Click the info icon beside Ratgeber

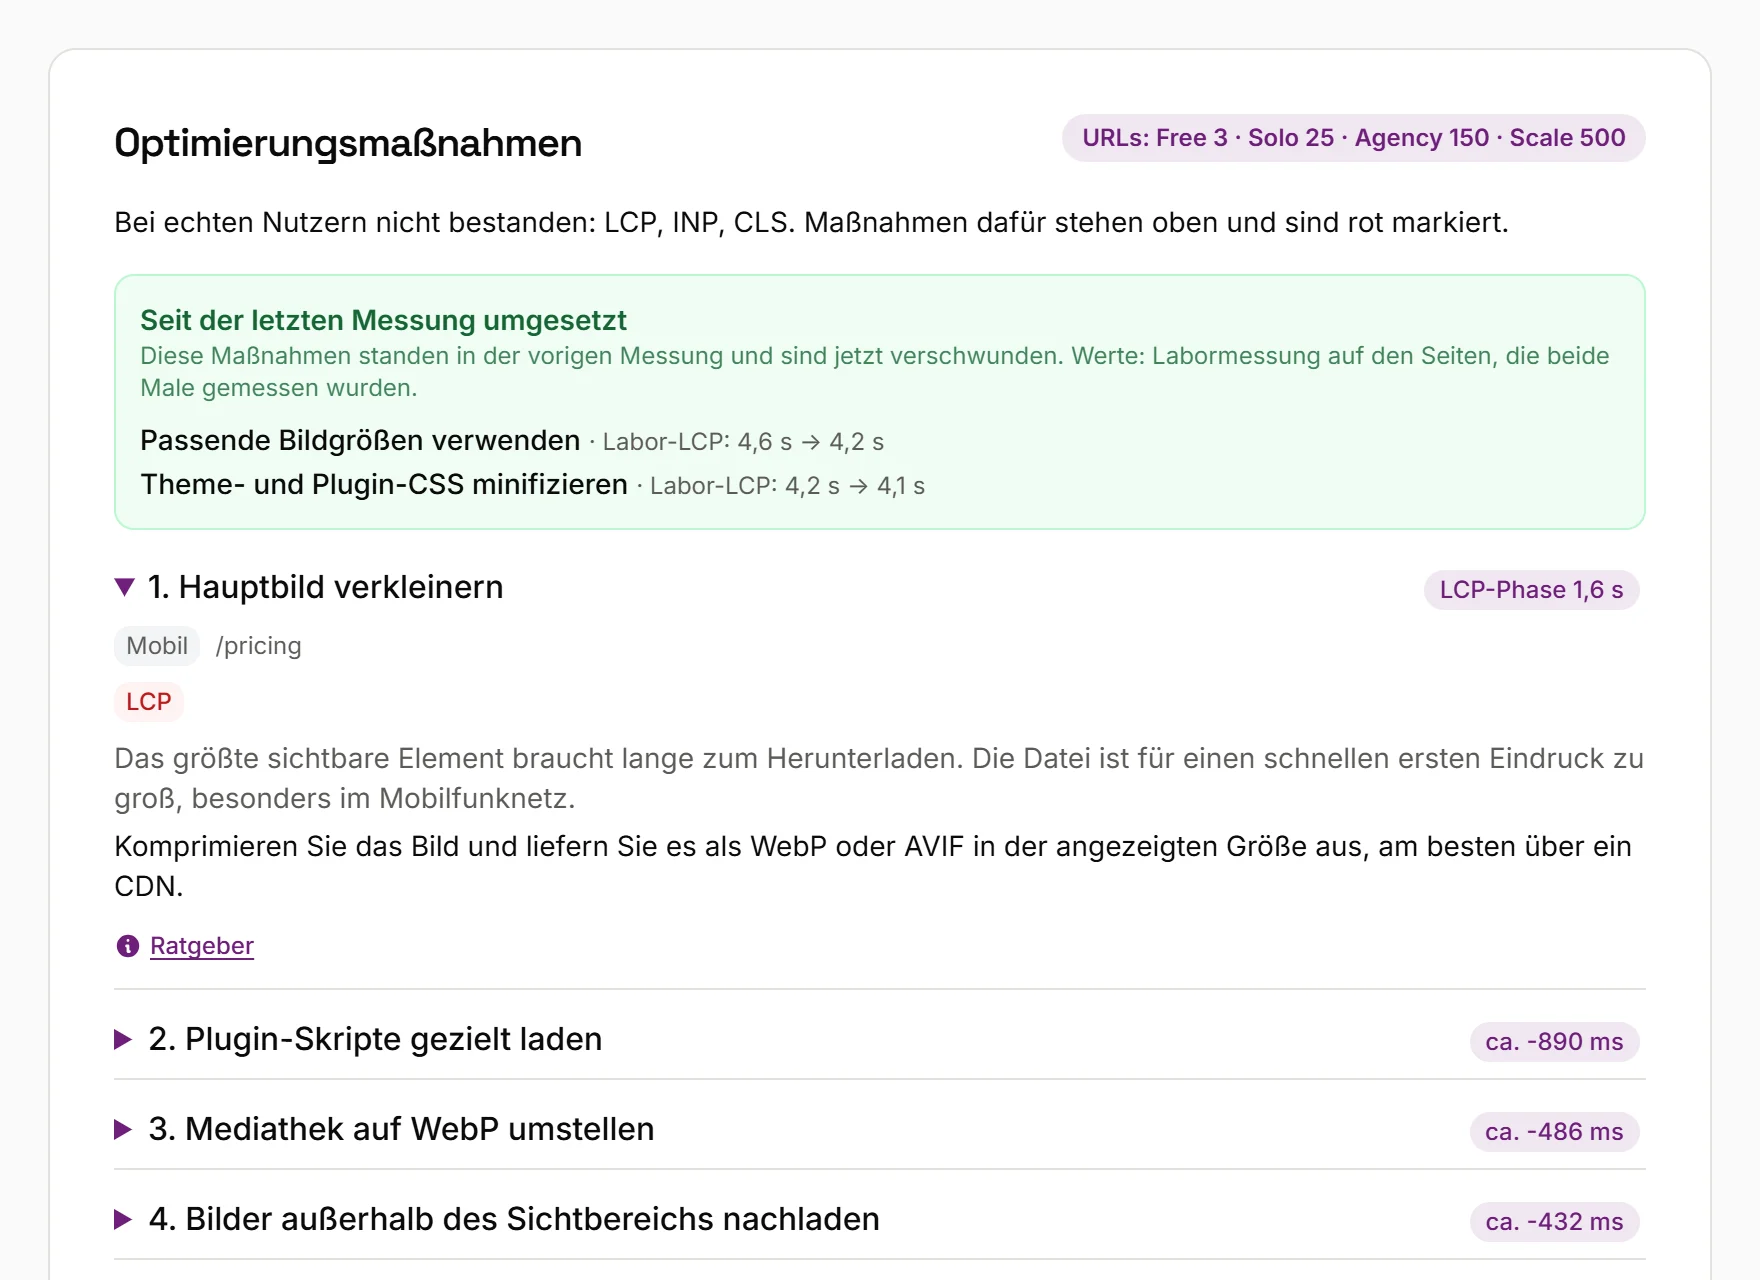128,946
